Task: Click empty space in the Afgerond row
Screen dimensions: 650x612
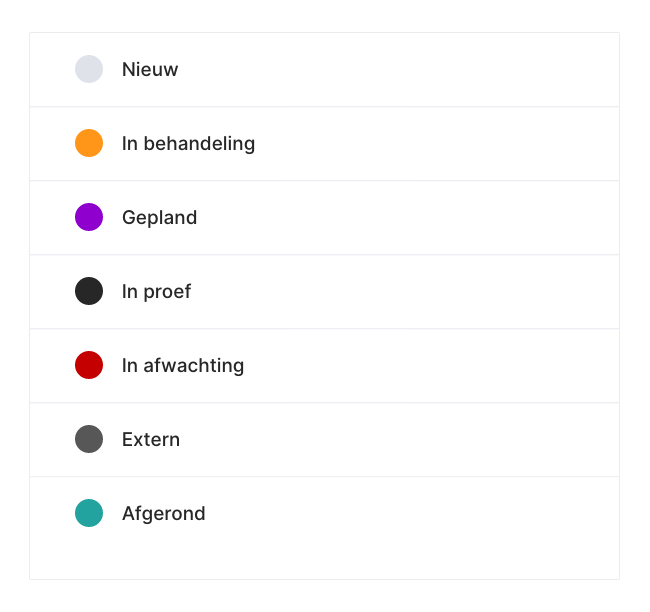Action: (420, 514)
